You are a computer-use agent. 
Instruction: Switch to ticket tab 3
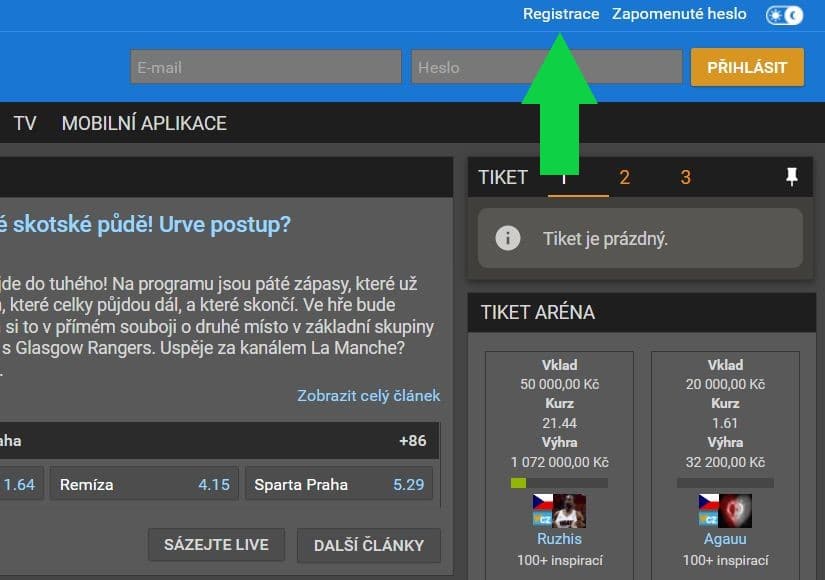point(685,177)
